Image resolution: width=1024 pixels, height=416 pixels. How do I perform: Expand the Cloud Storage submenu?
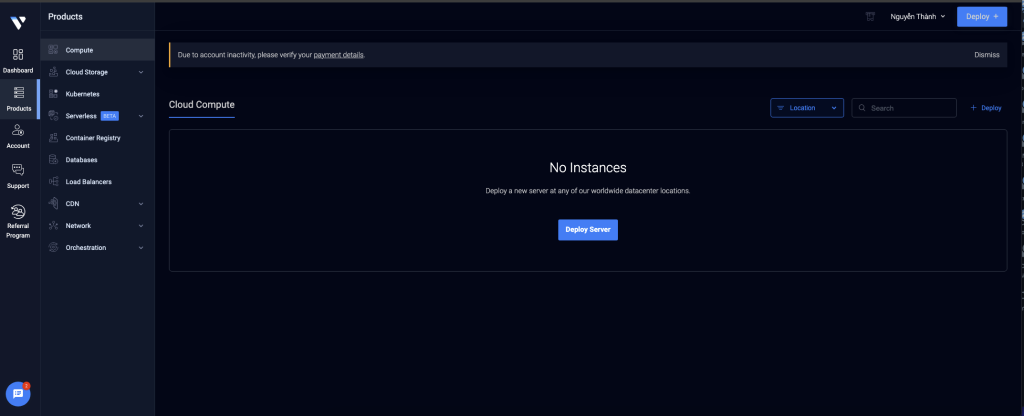140,72
